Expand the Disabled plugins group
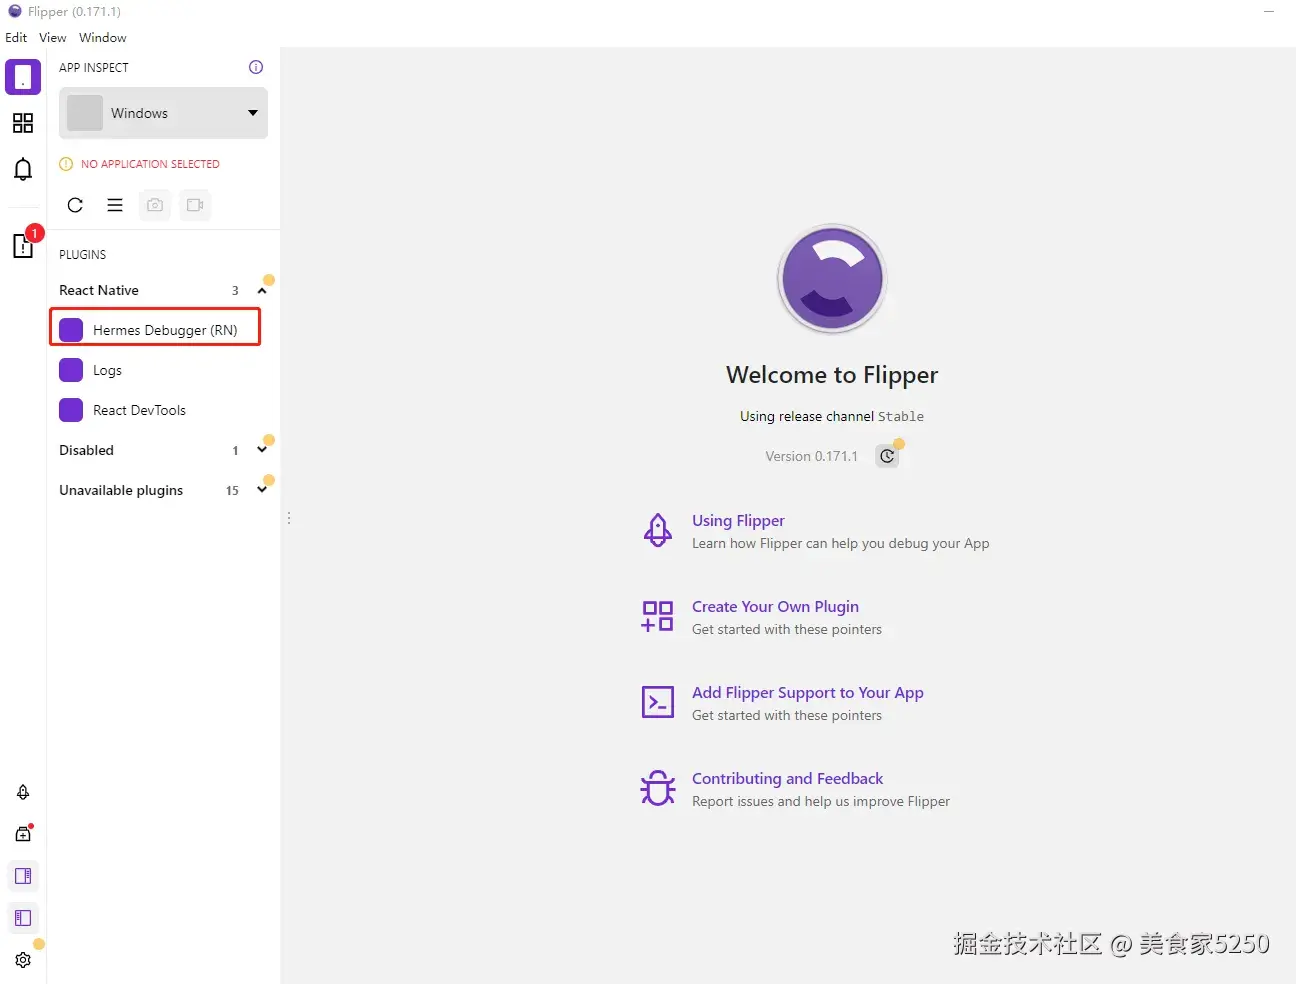The width and height of the screenshot is (1296, 984). tap(262, 450)
